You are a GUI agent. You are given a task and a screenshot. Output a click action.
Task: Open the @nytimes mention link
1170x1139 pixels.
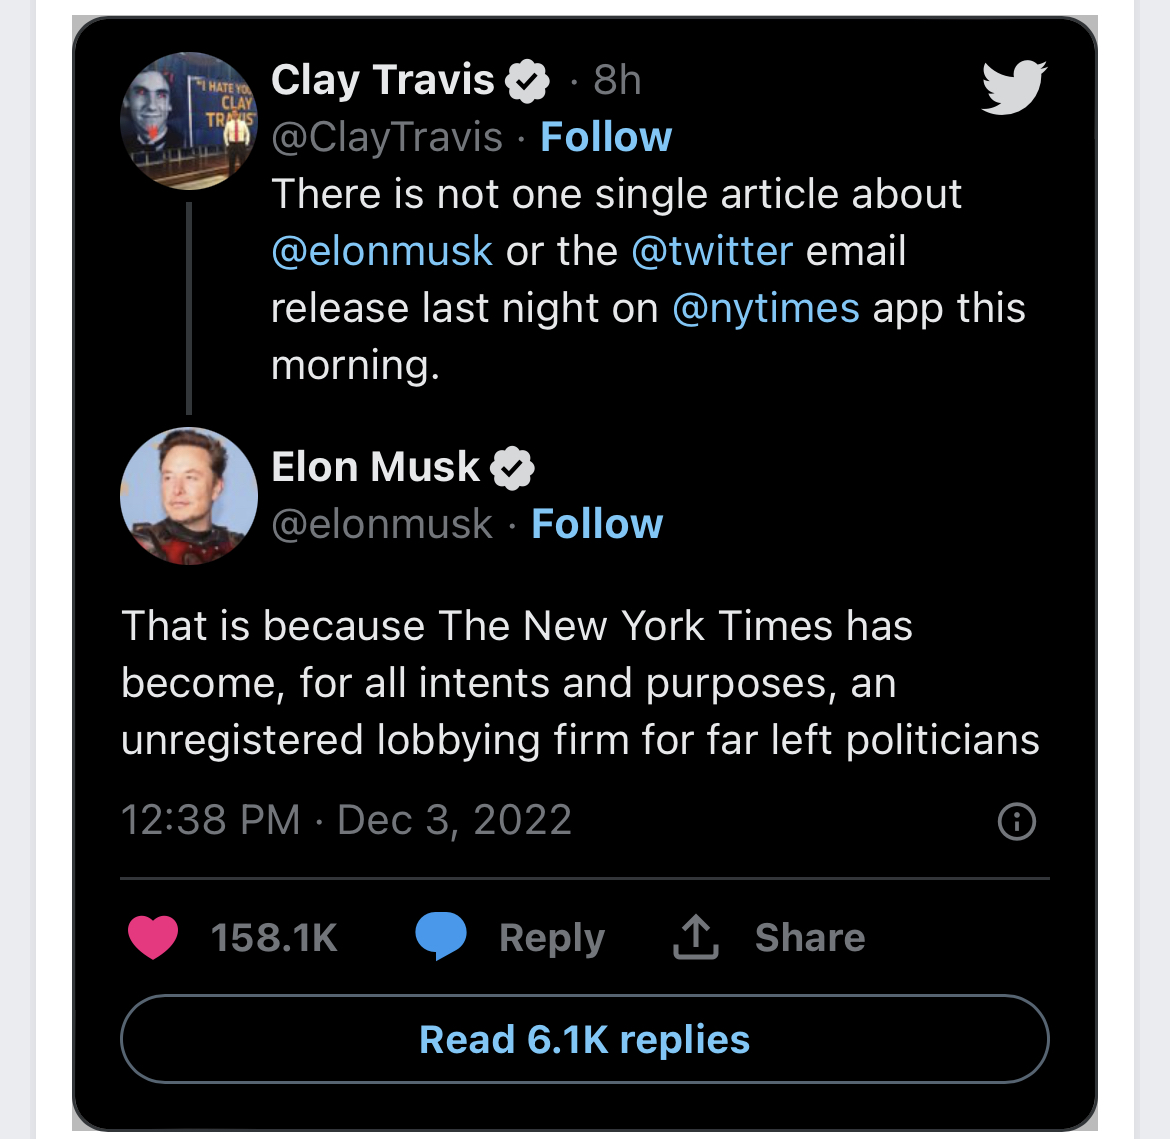[766, 308]
